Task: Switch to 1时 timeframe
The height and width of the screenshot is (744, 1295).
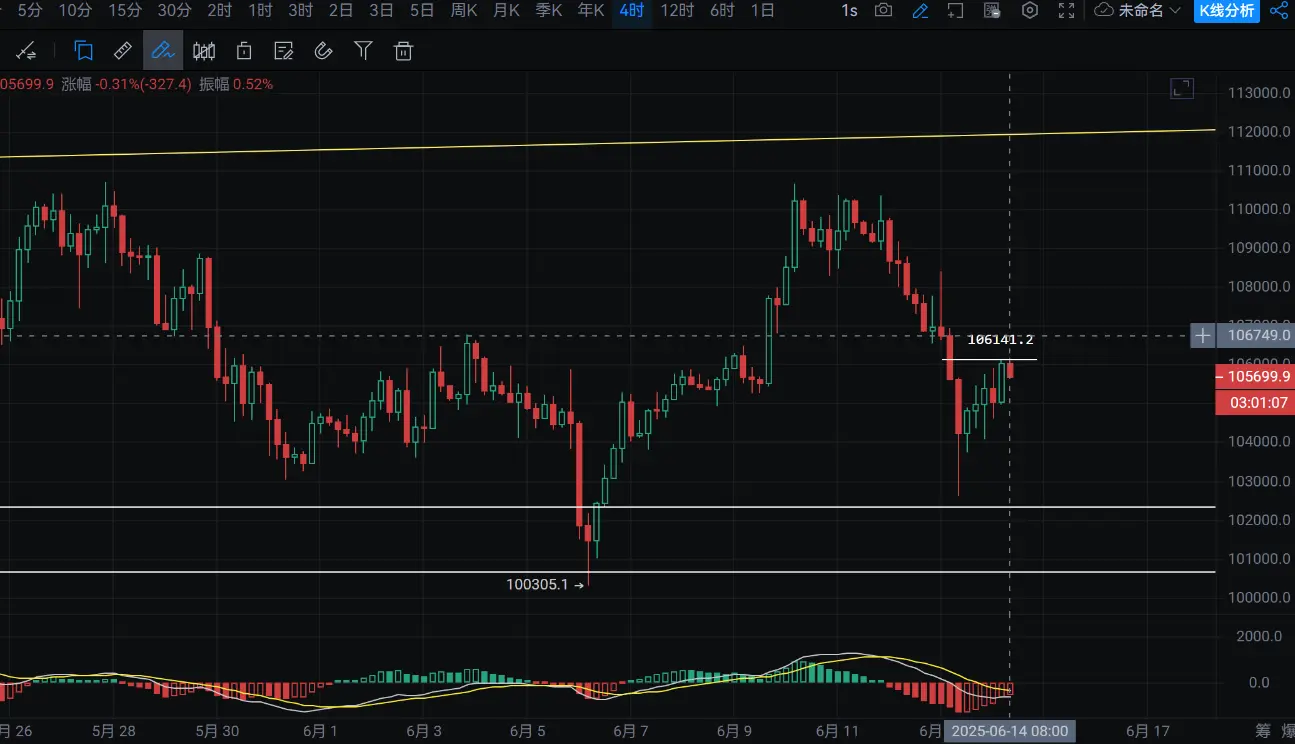Action: [260, 11]
